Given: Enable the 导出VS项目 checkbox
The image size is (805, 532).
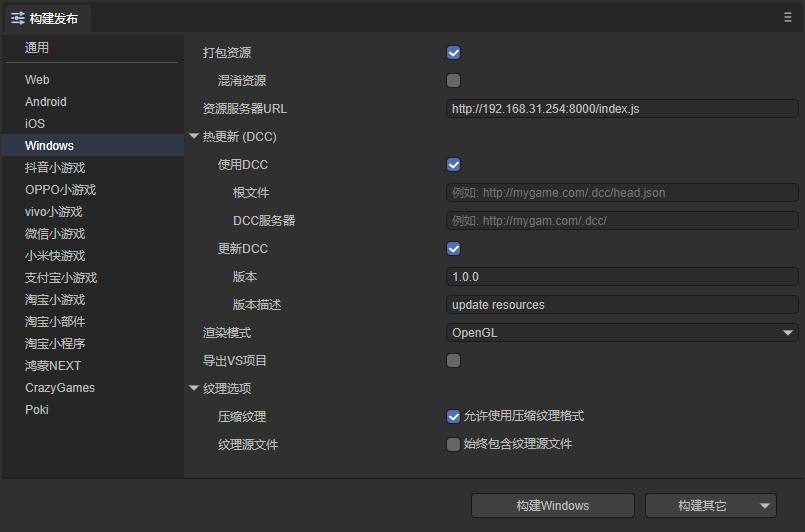Looking at the screenshot, I should click(454, 361).
